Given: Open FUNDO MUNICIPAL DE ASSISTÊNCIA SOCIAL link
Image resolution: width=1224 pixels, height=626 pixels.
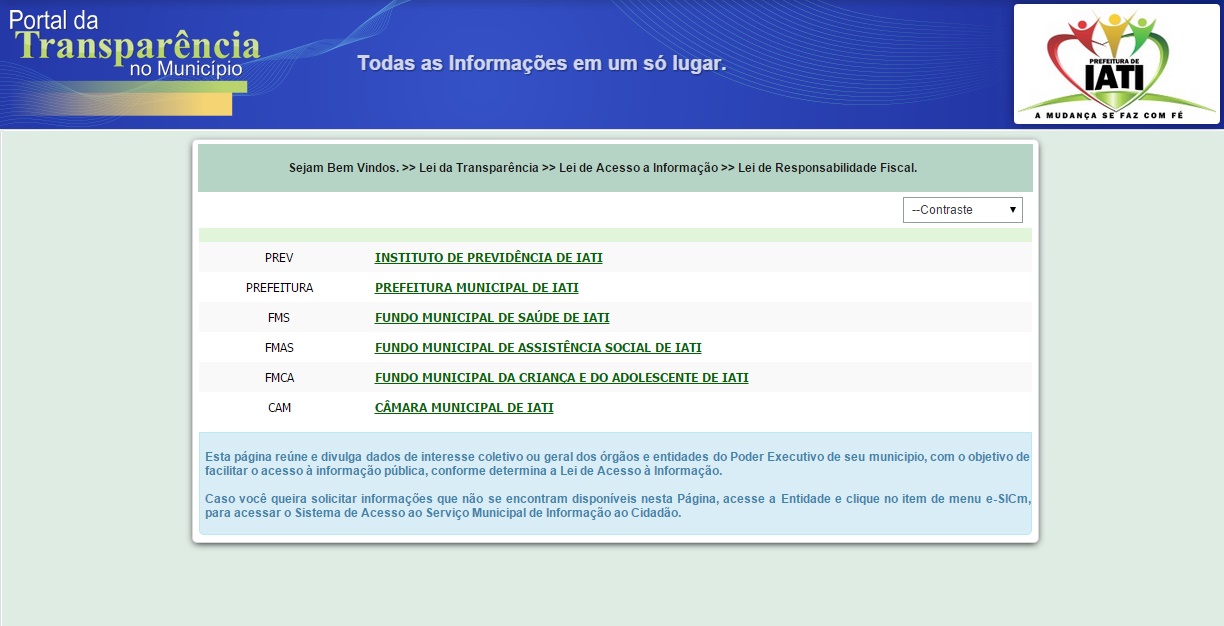Looking at the screenshot, I should coord(538,348).
